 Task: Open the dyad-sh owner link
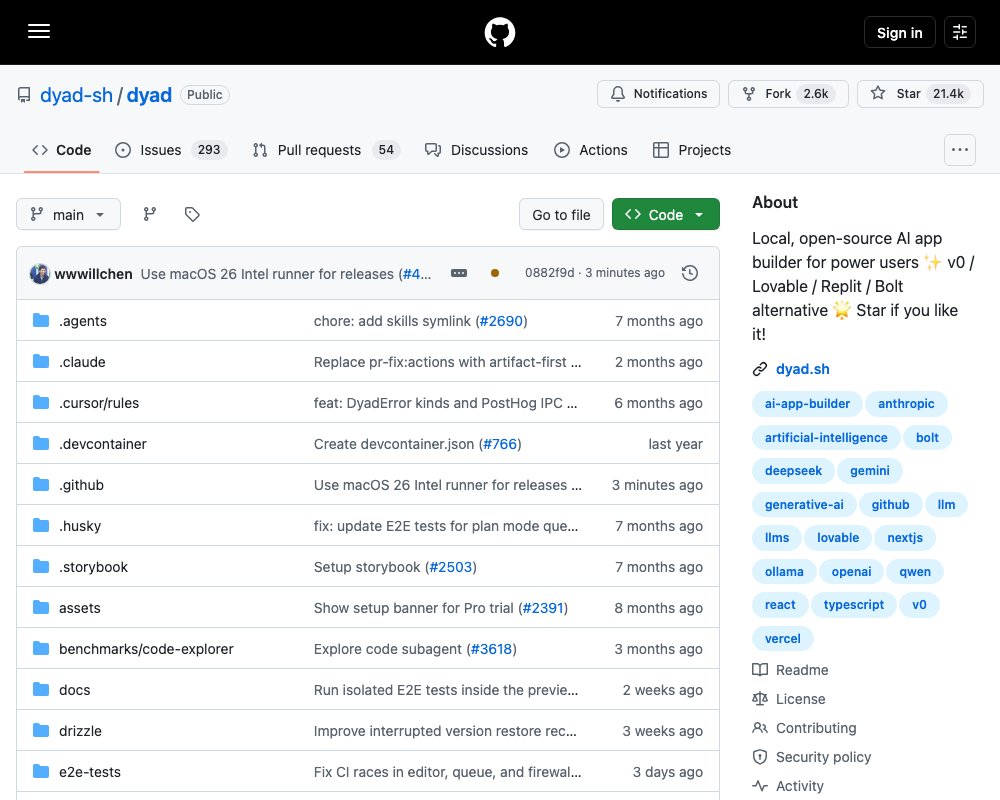(76, 95)
